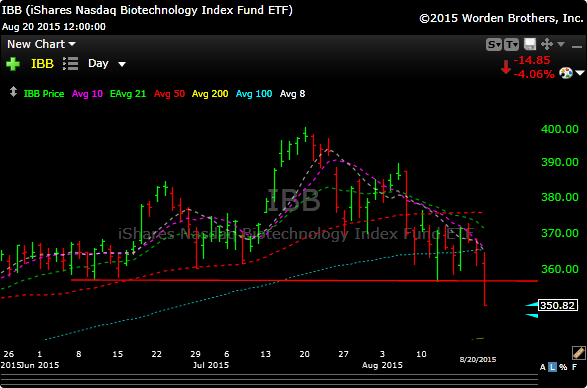Screen dimensions: 587x388
Task: Open the S dropdown button
Action: 494,45
